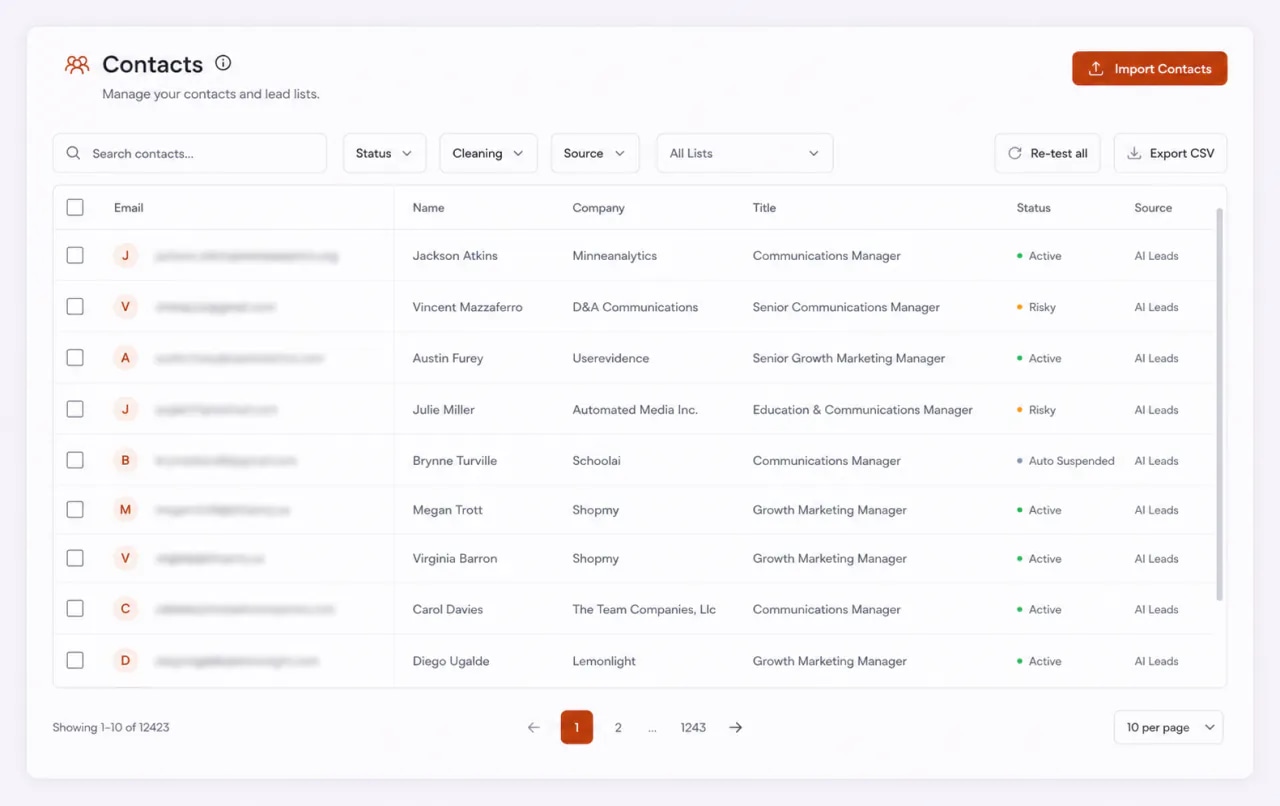1280x806 pixels.
Task: Click the Auto Suspended status for Brynne Turville
Action: (x=1066, y=460)
